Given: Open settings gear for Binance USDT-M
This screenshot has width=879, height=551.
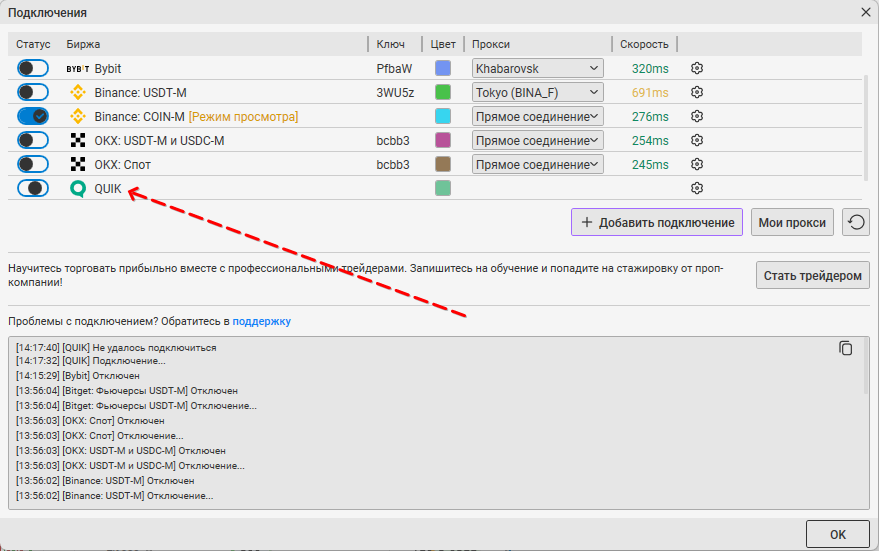Looking at the screenshot, I should click(x=697, y=92).
